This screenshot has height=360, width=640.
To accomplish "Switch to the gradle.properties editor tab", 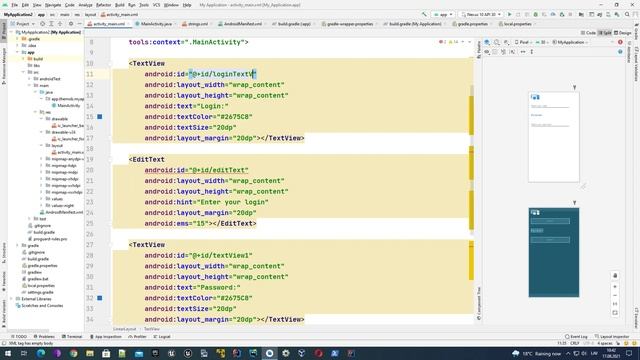I will (472, 24).
